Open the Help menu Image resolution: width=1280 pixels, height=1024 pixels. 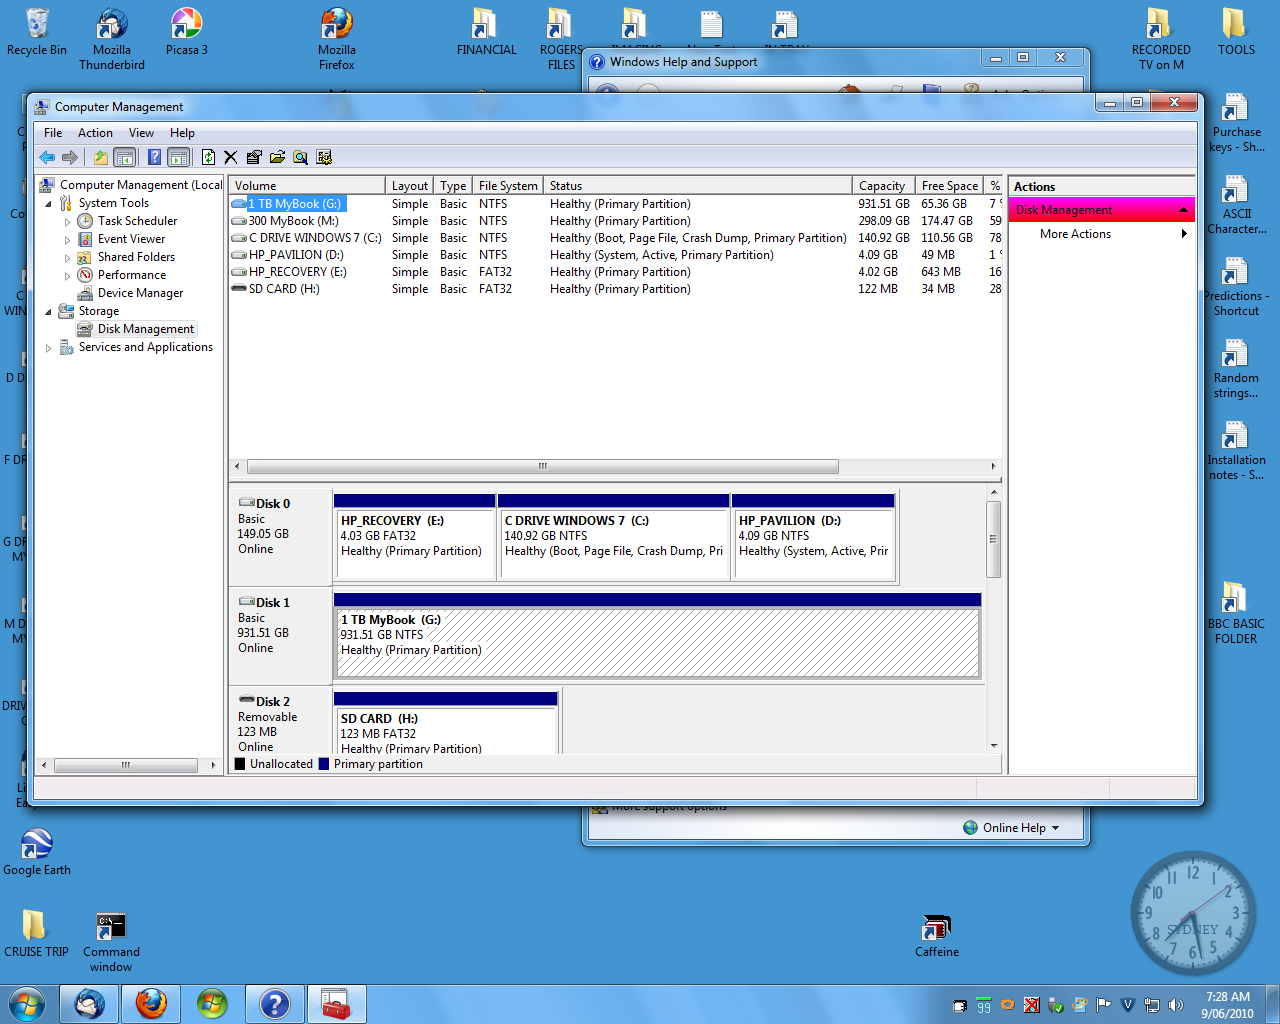[182, 133]
